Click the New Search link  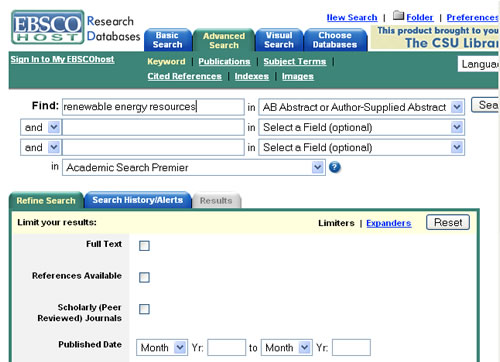(352, 17)
